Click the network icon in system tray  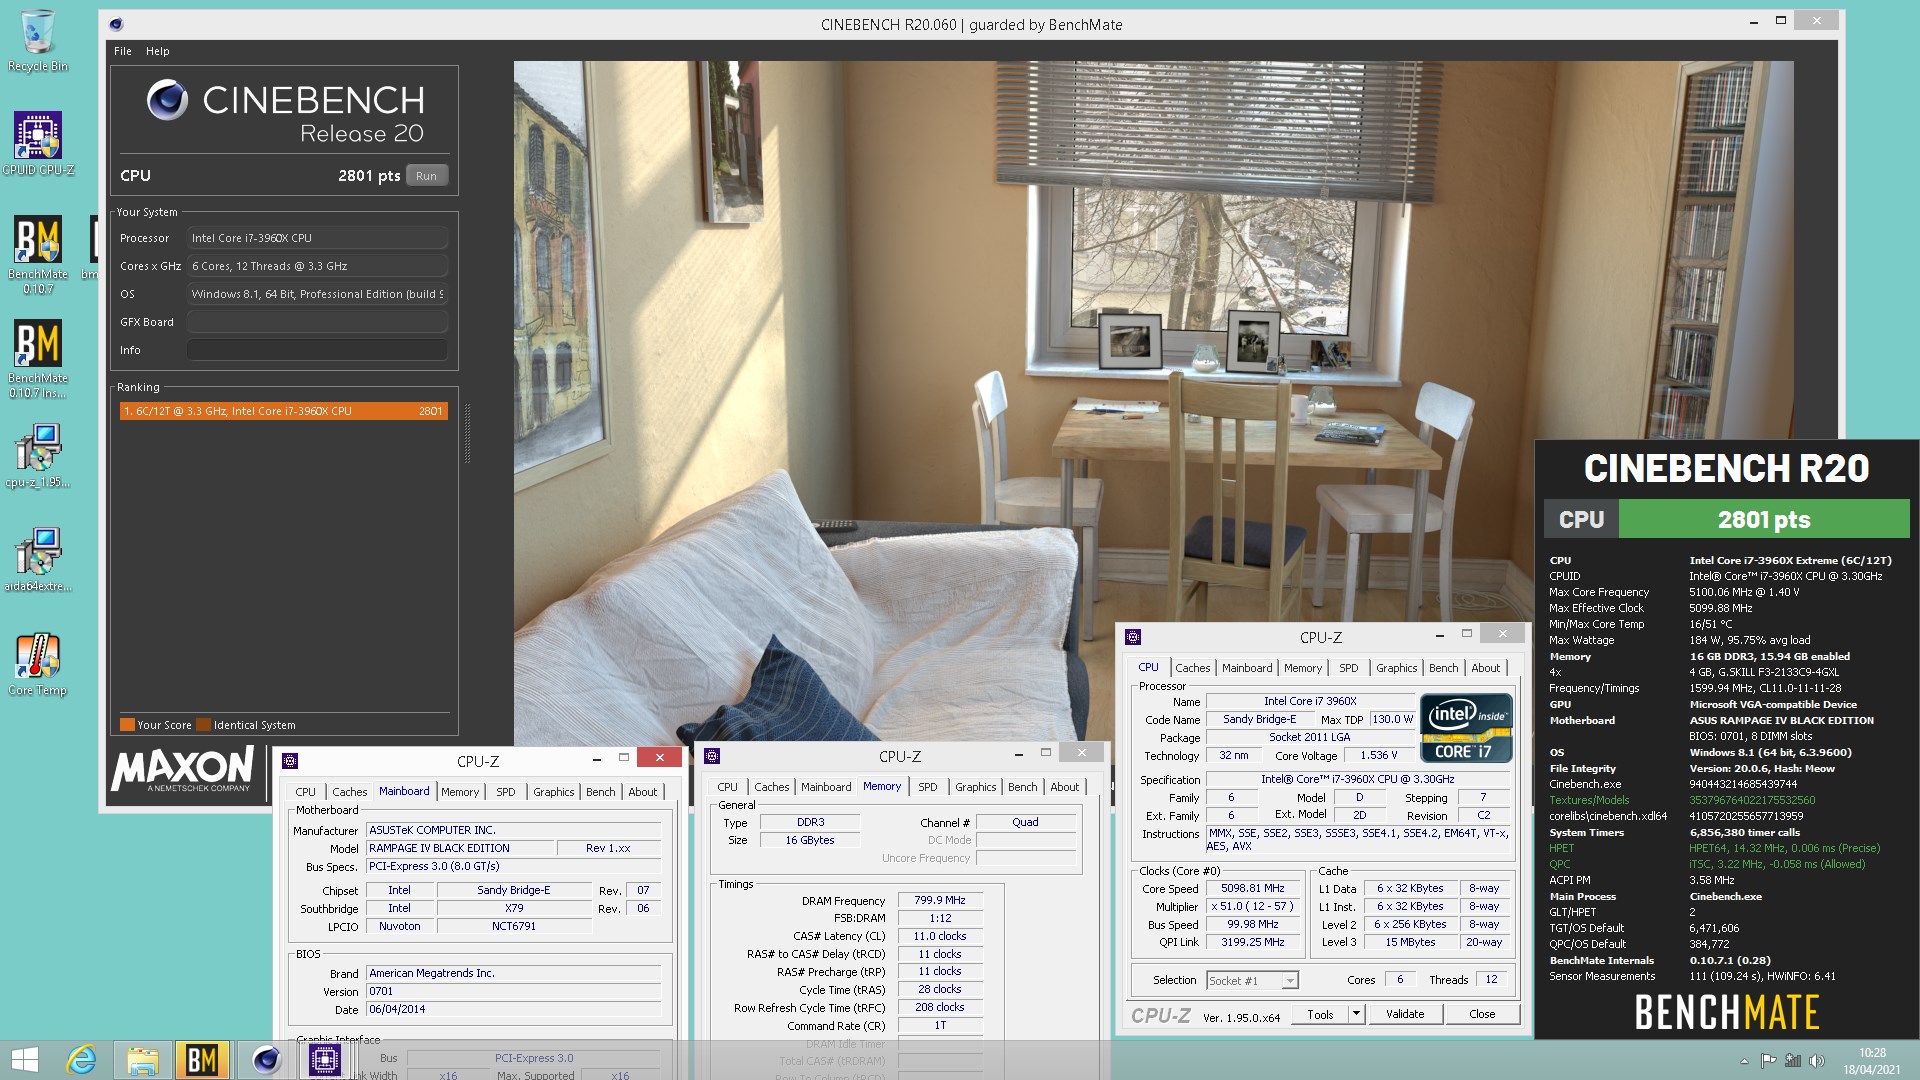(x=1793, y=1061)
